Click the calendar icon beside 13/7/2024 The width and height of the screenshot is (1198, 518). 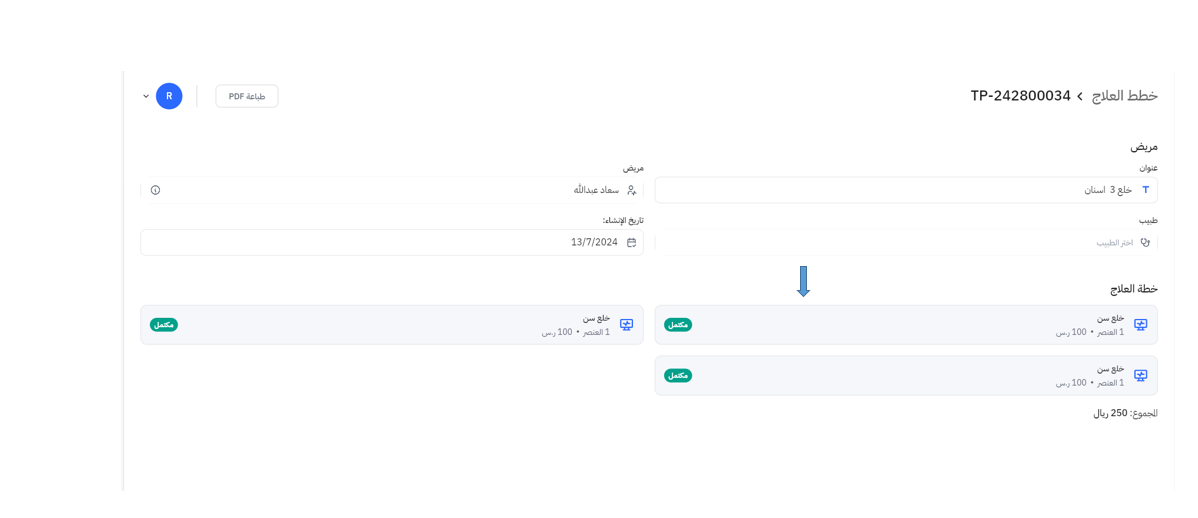click(x=631, y=243)
